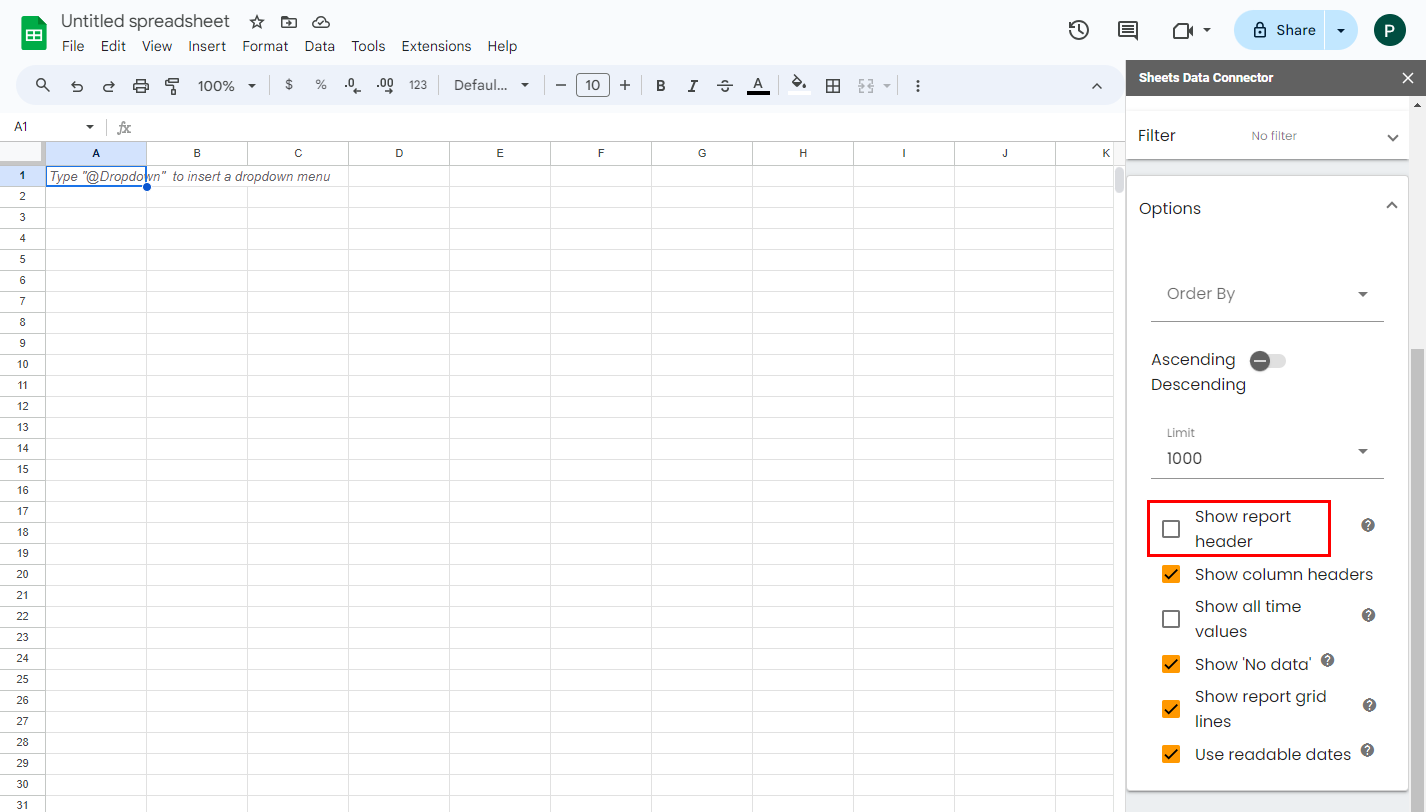Screen dimensions: 1426x812
Task: Open comments icon in header
Action: 1127,30
